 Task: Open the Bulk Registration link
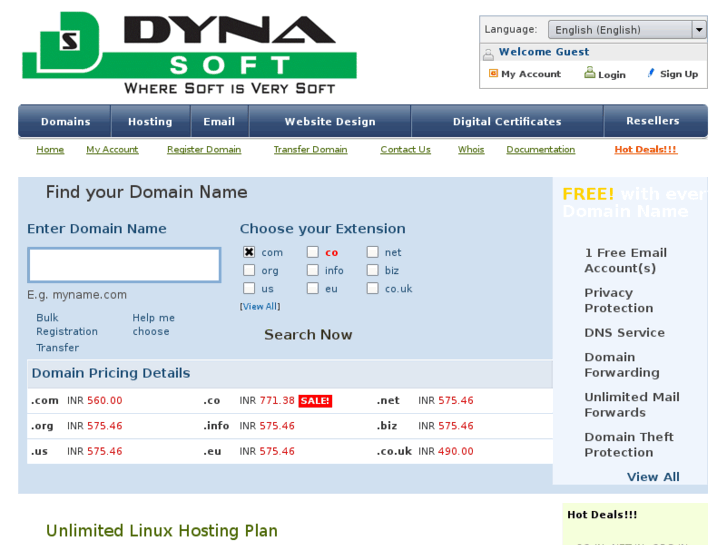click(67, 325)
